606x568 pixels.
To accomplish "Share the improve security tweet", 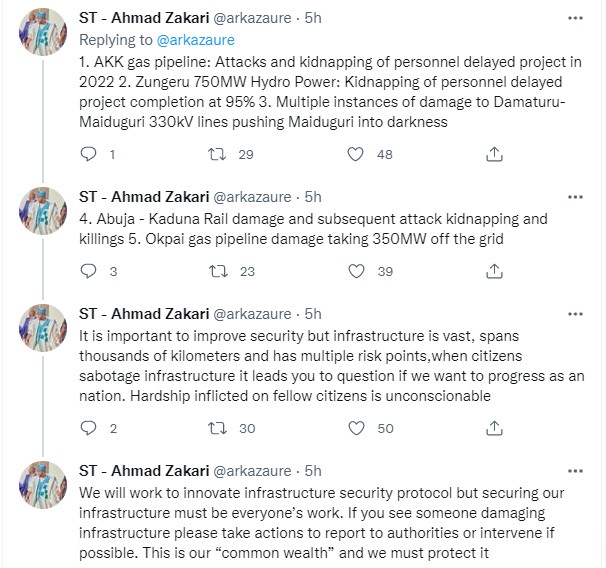I will (492, 428).
